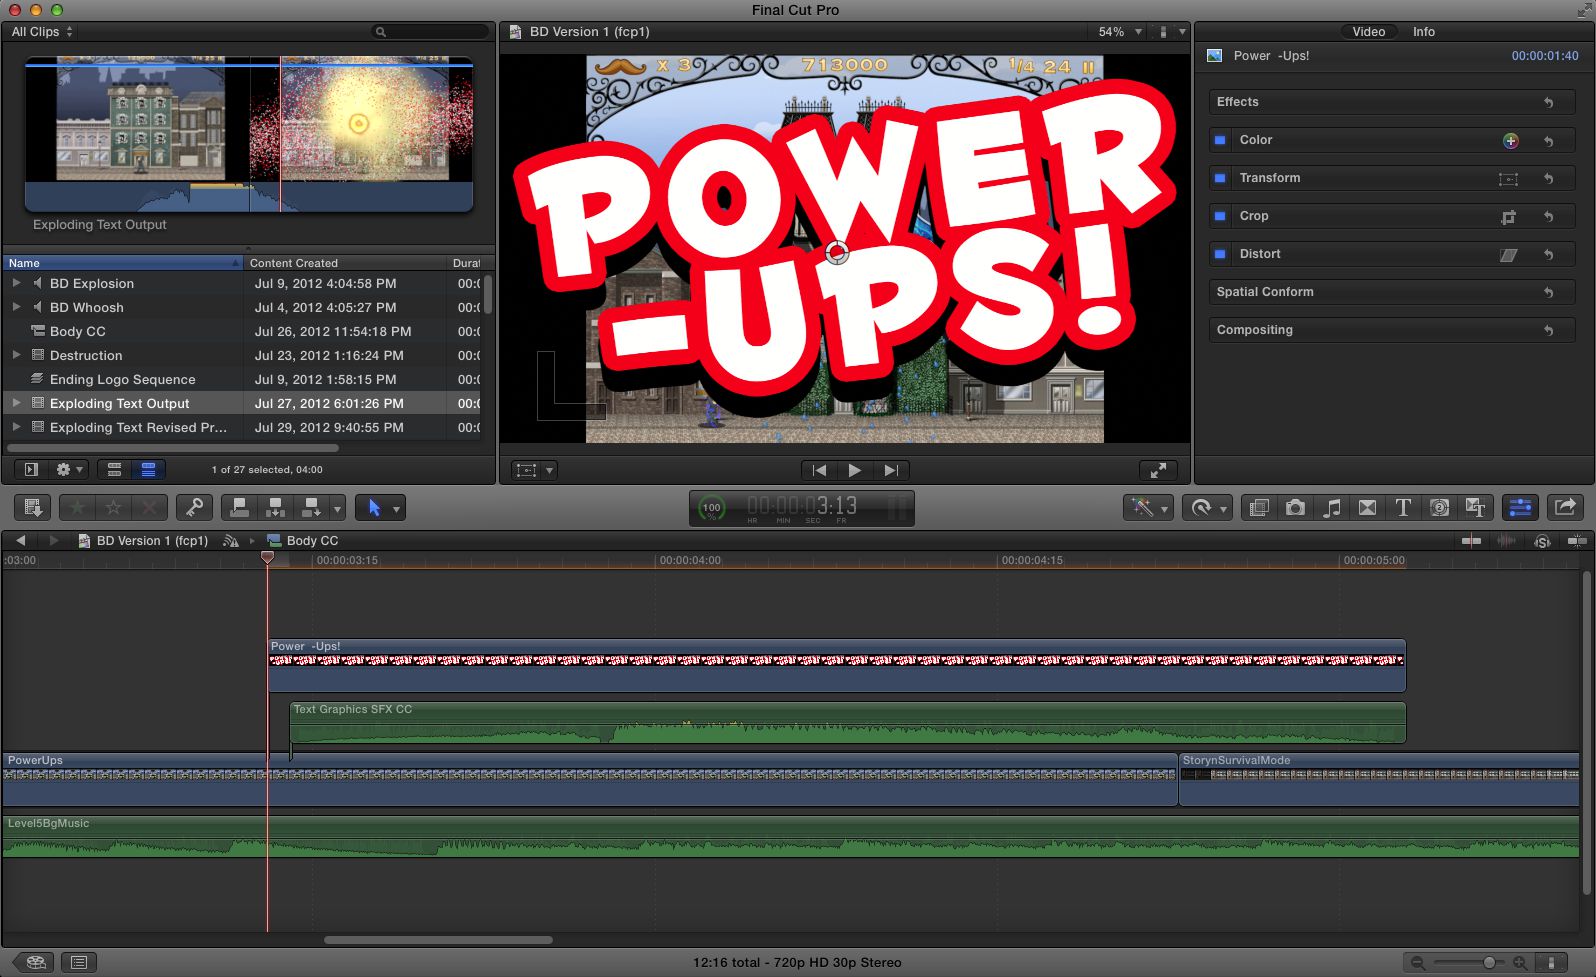Toggle the Transform effect checkbox
Image resolution: width=1596 pixels, height=977 pixels.
[x=1220, y=178]
